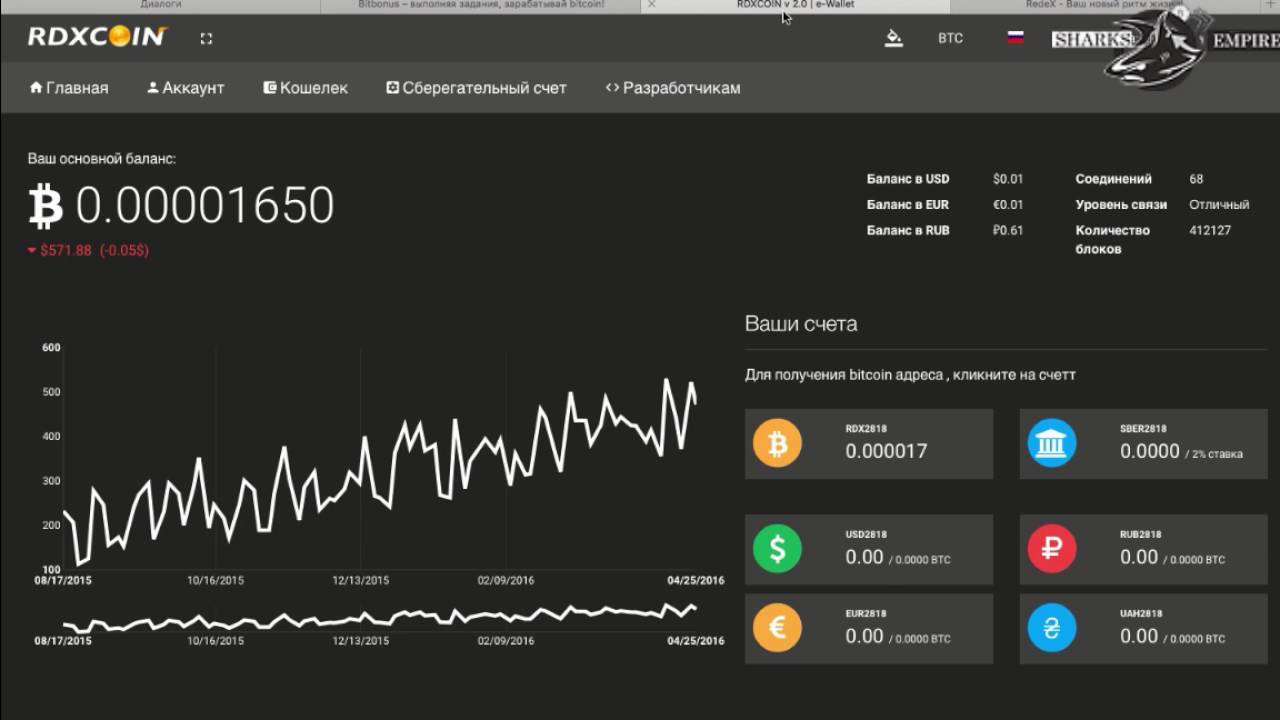Switch language via Russian flag
The image size is (1280, 720).
(x=1015, y=38)
